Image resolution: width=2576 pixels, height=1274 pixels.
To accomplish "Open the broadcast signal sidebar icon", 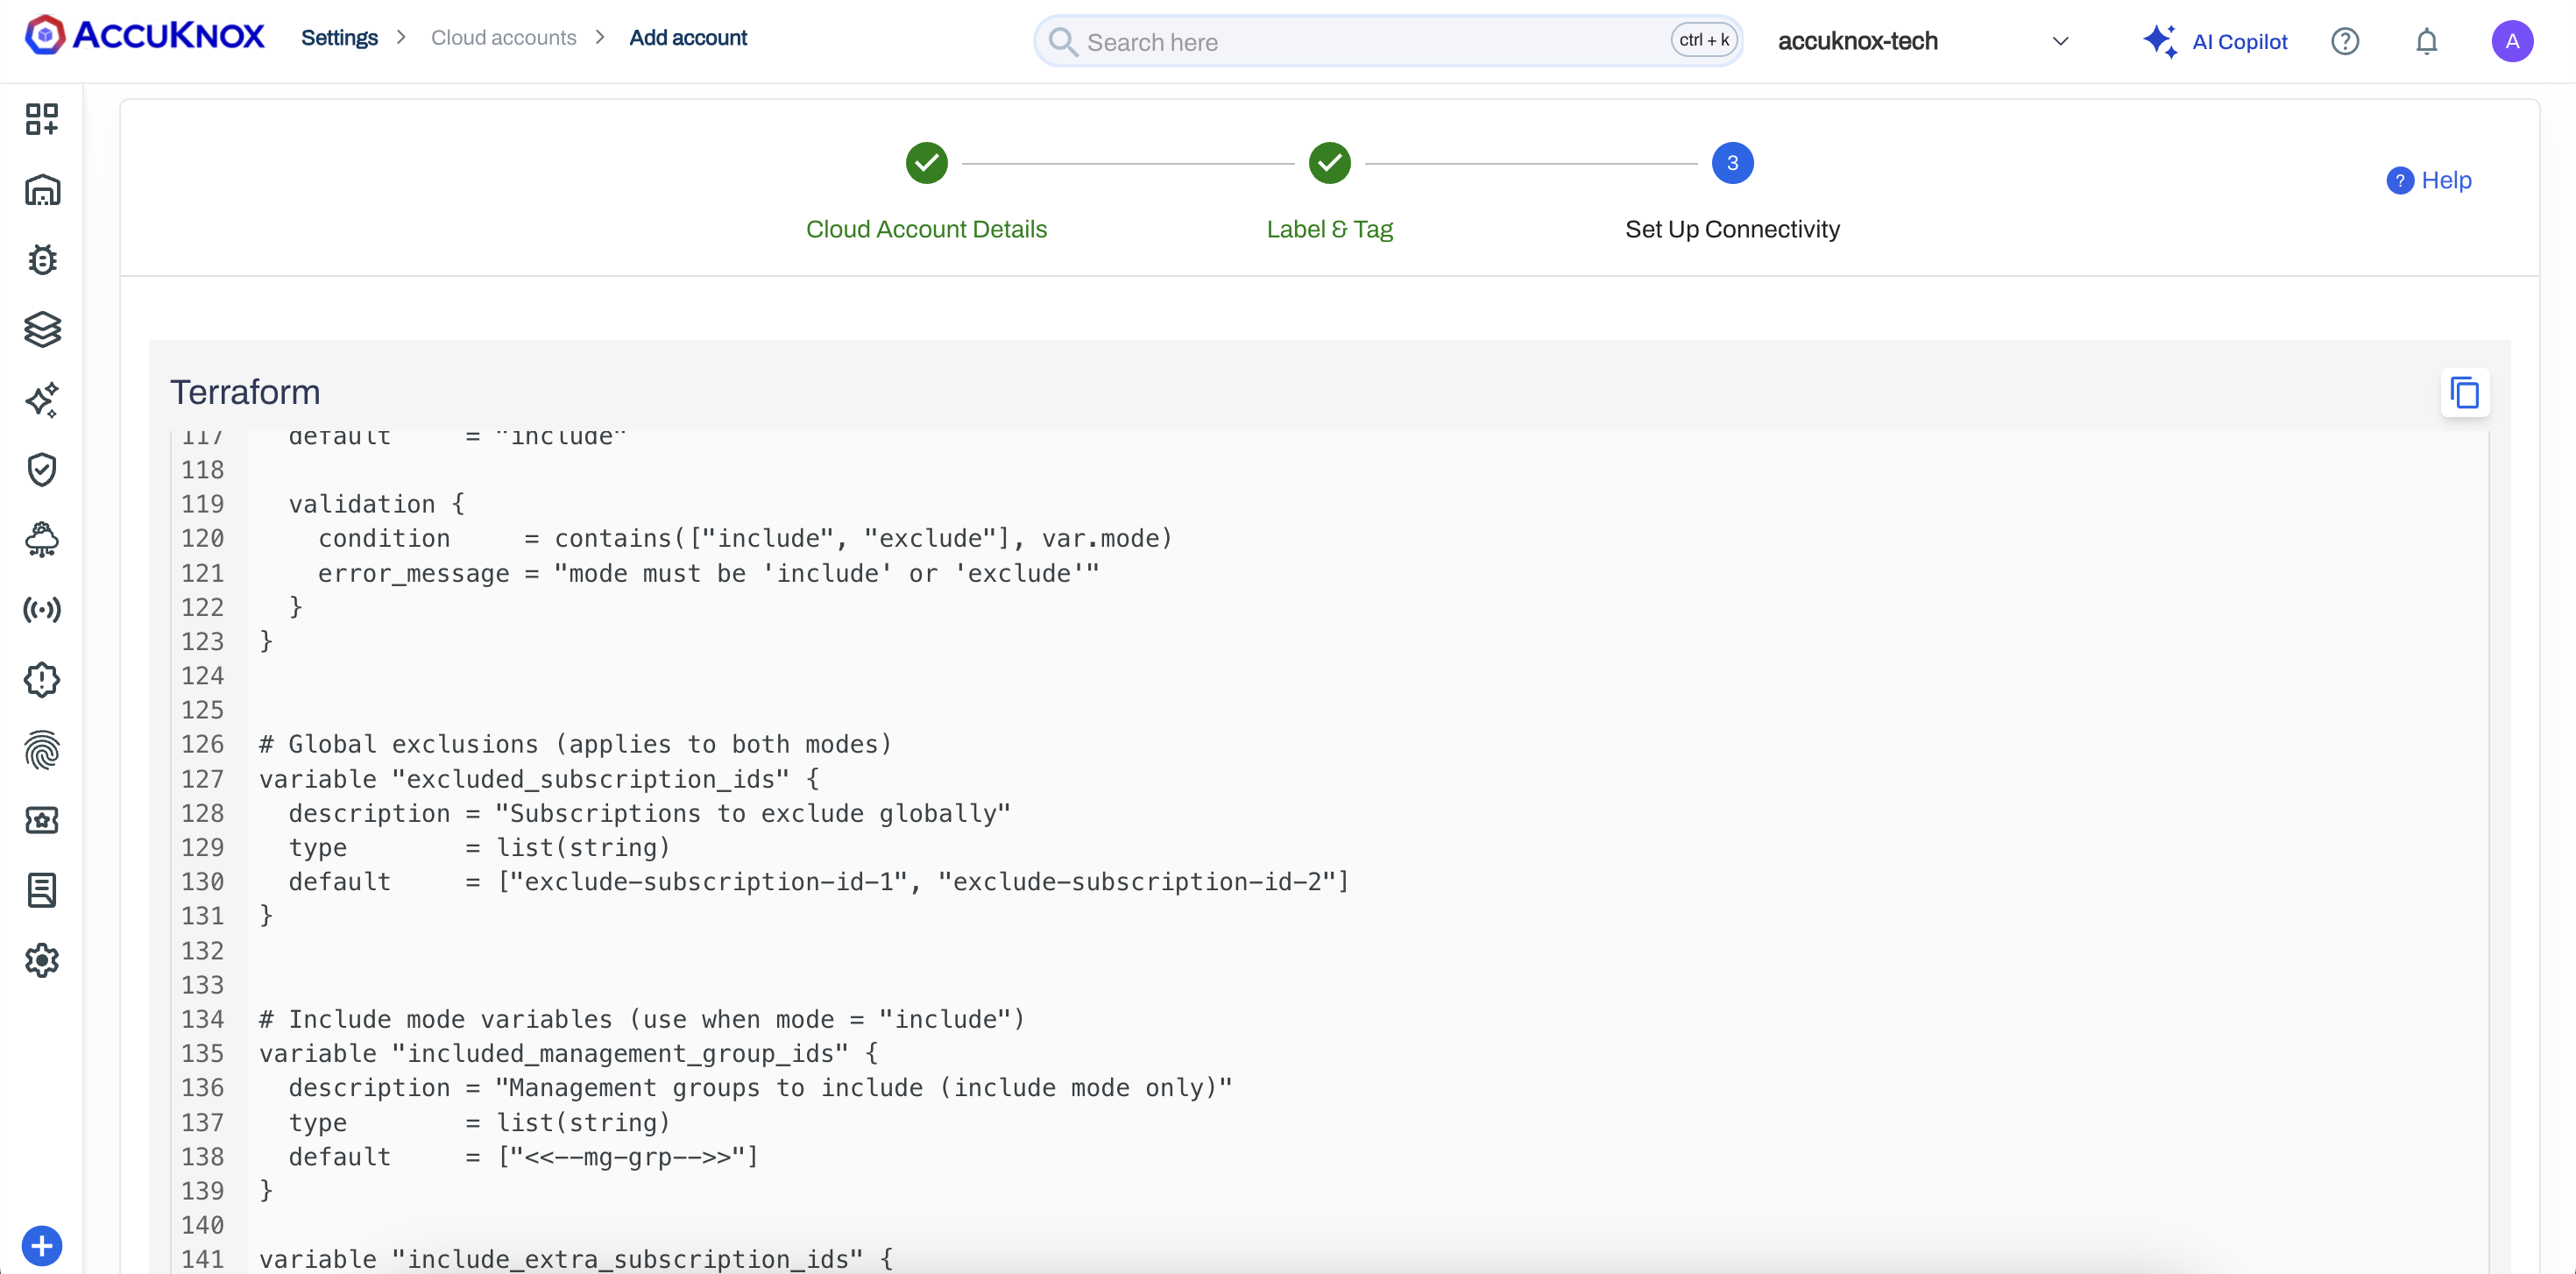I will click(42, 610).
